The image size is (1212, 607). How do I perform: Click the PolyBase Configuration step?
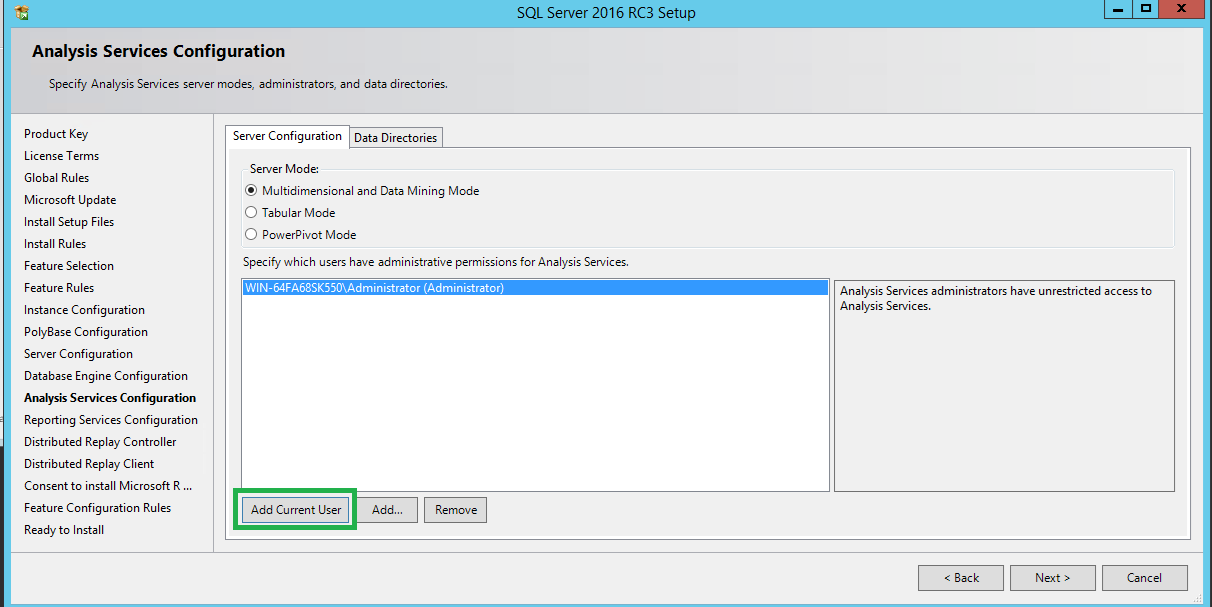point(86,332)
